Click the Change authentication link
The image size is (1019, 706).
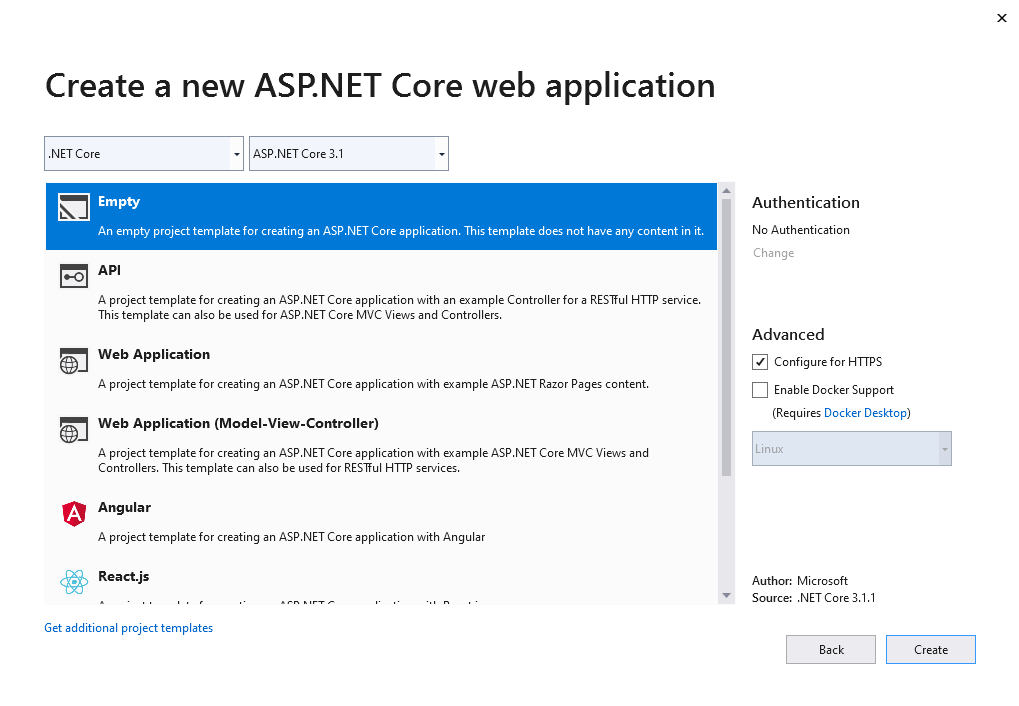point(773,254)
